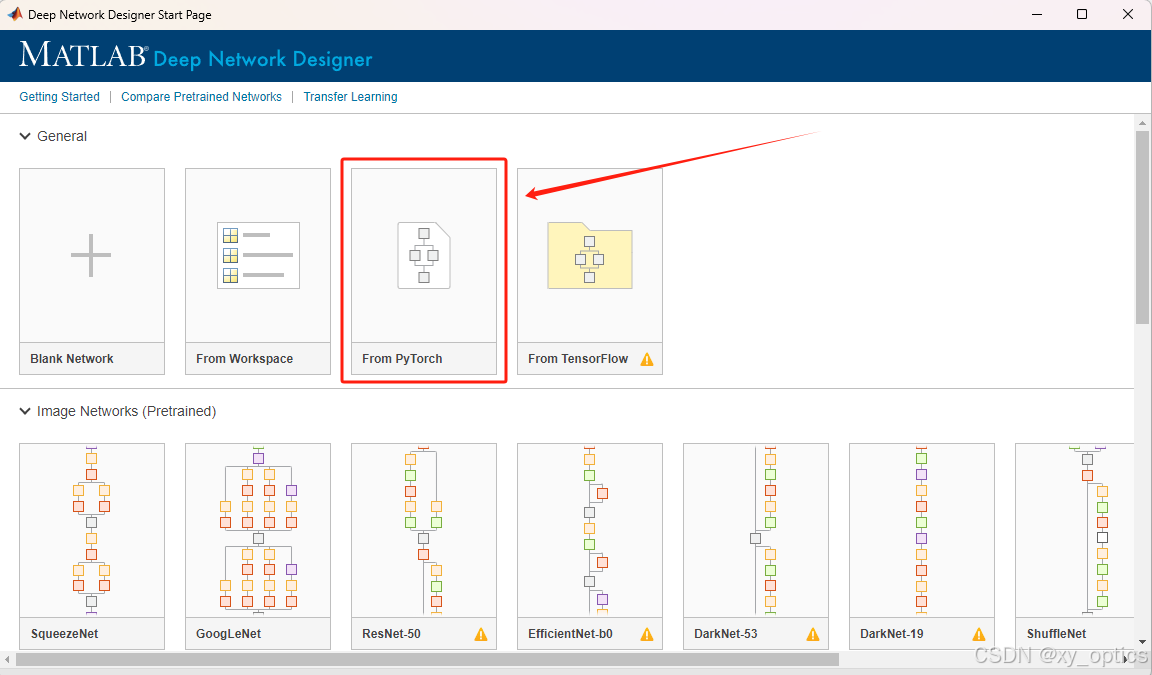Open the Blank Network plus icon
This screenshot has height=675, width=1152.
[x=91, y=255]
